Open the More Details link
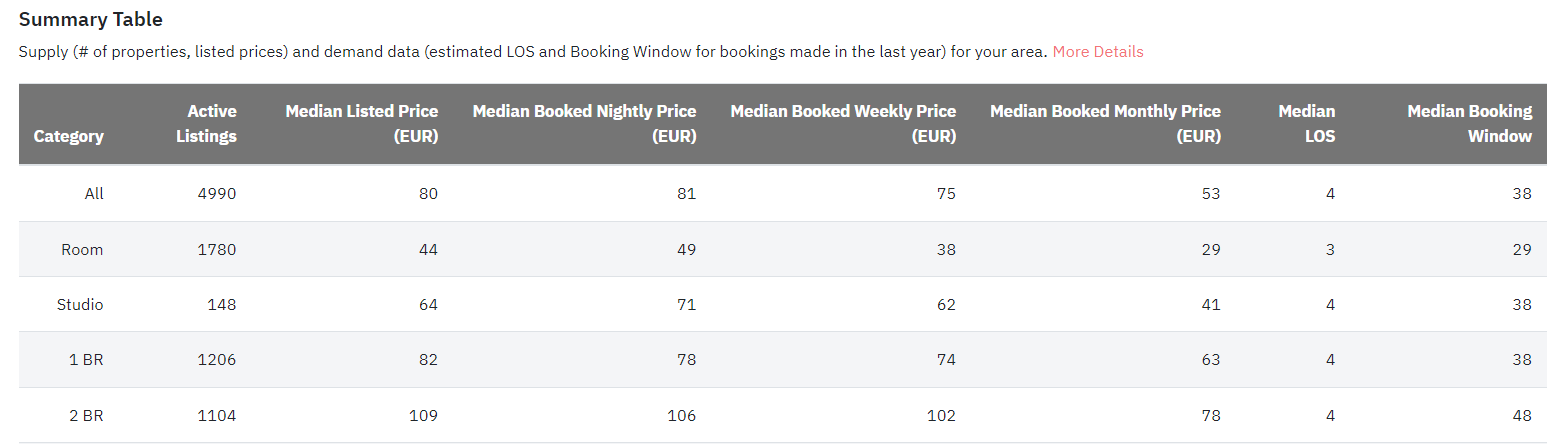This screenshot has width=1557, height=444. [1097, 52]
